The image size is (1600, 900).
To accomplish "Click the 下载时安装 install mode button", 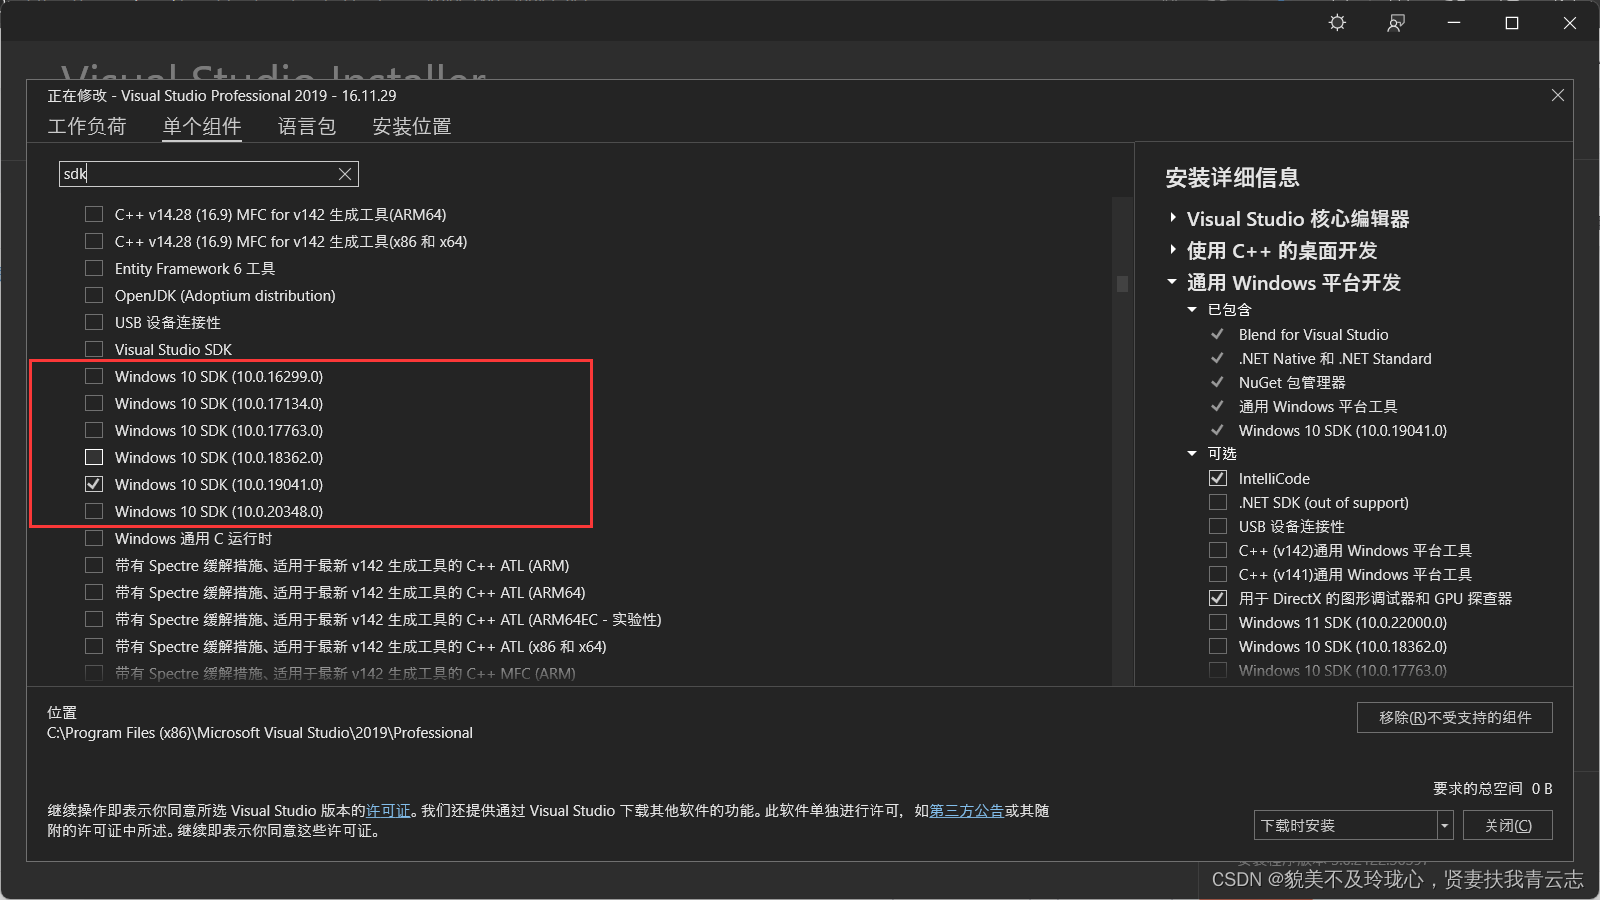I will [x=1346, y=825].
